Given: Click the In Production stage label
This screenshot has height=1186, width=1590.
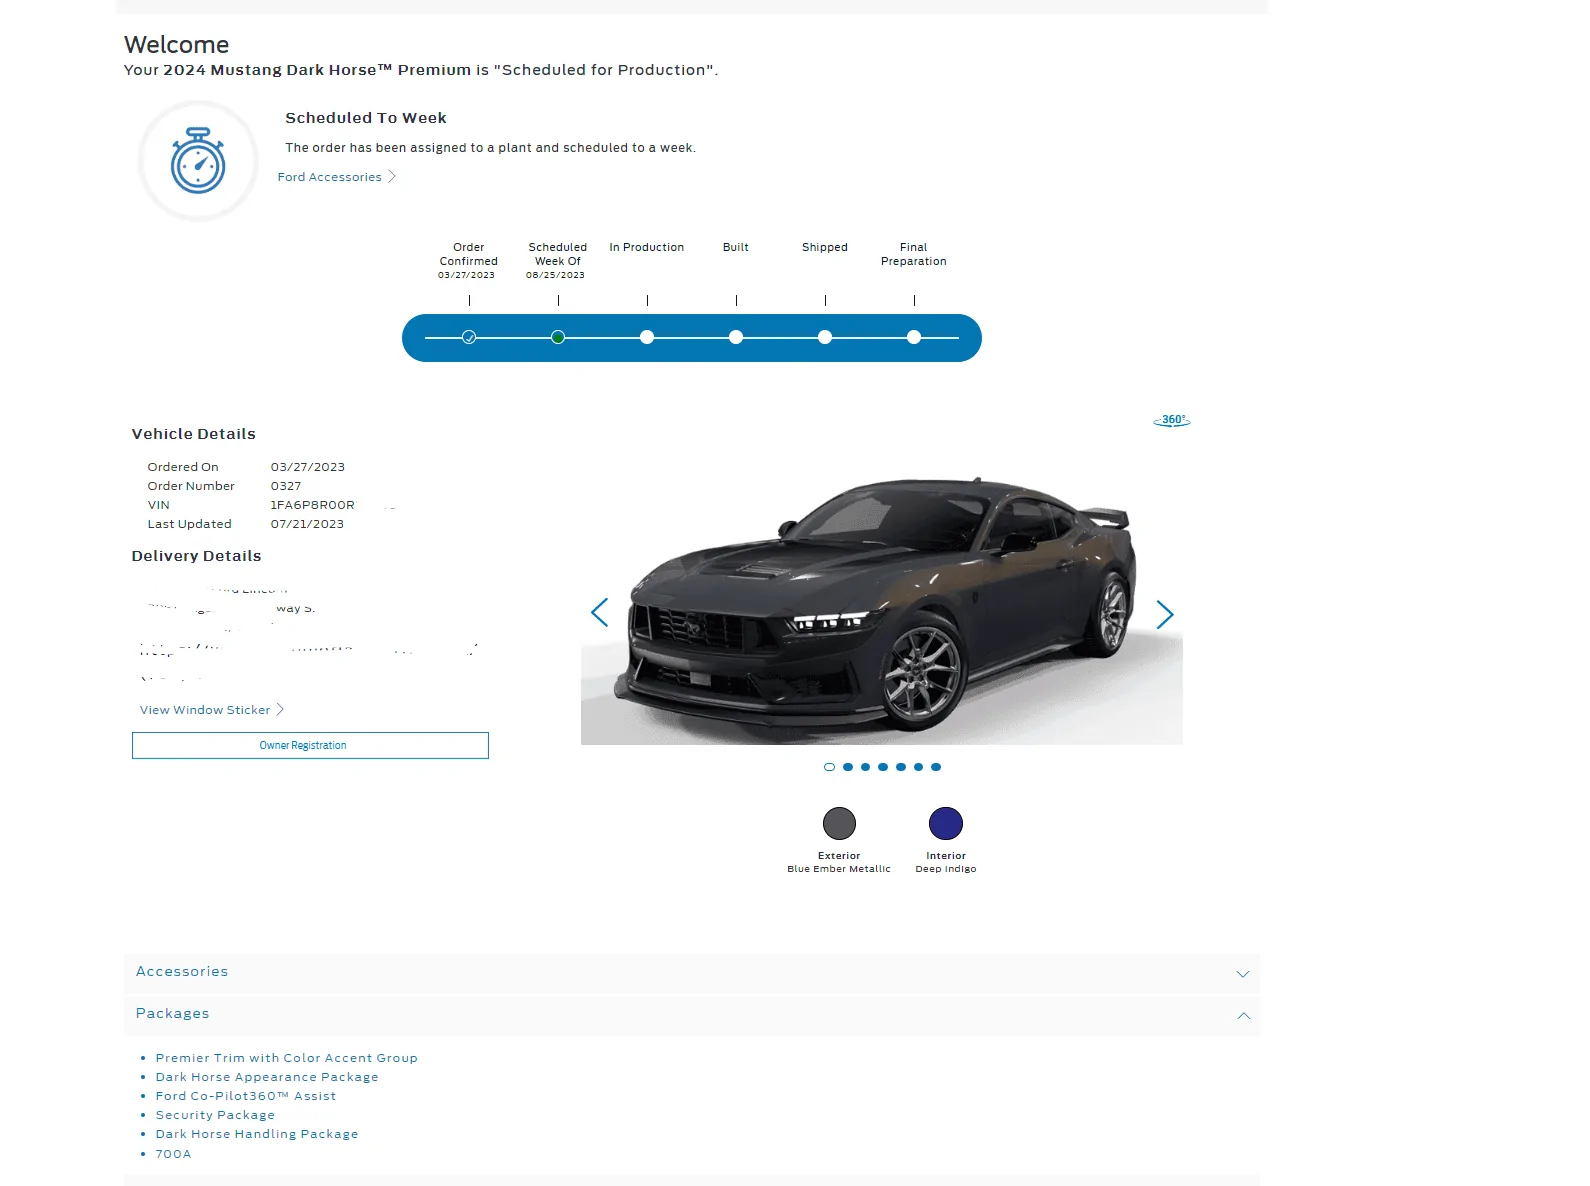Looking at the screenshot, I should 647,247.
